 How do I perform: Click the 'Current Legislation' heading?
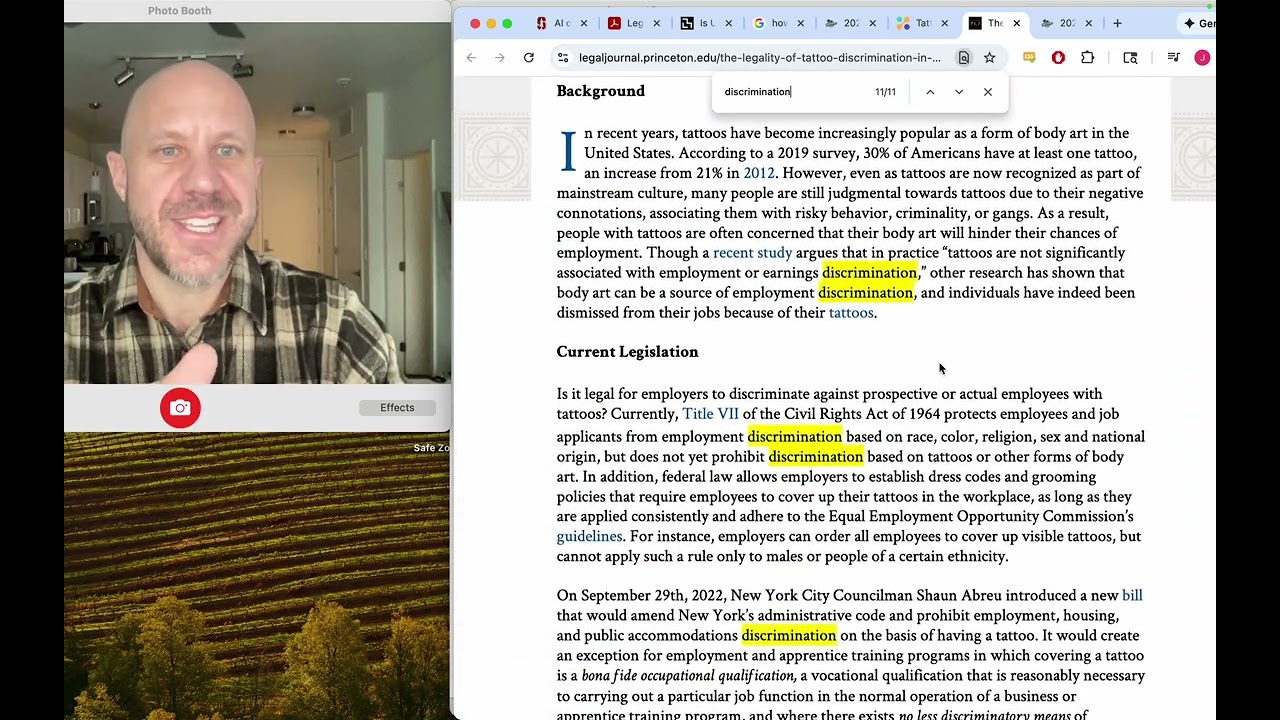627,352
